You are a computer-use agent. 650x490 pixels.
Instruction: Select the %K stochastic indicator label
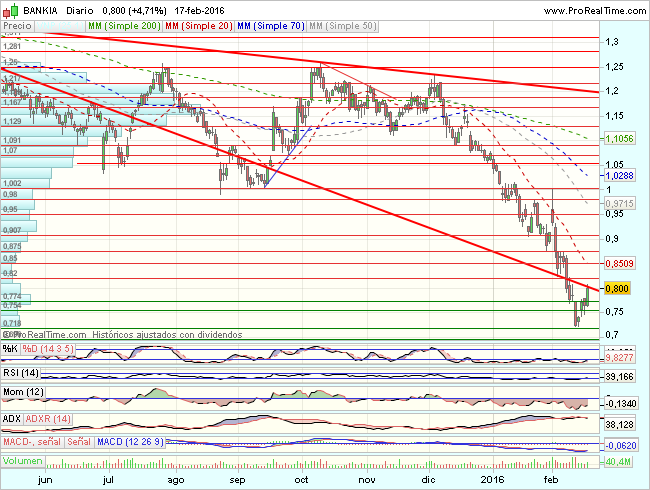tap(10, 349)
